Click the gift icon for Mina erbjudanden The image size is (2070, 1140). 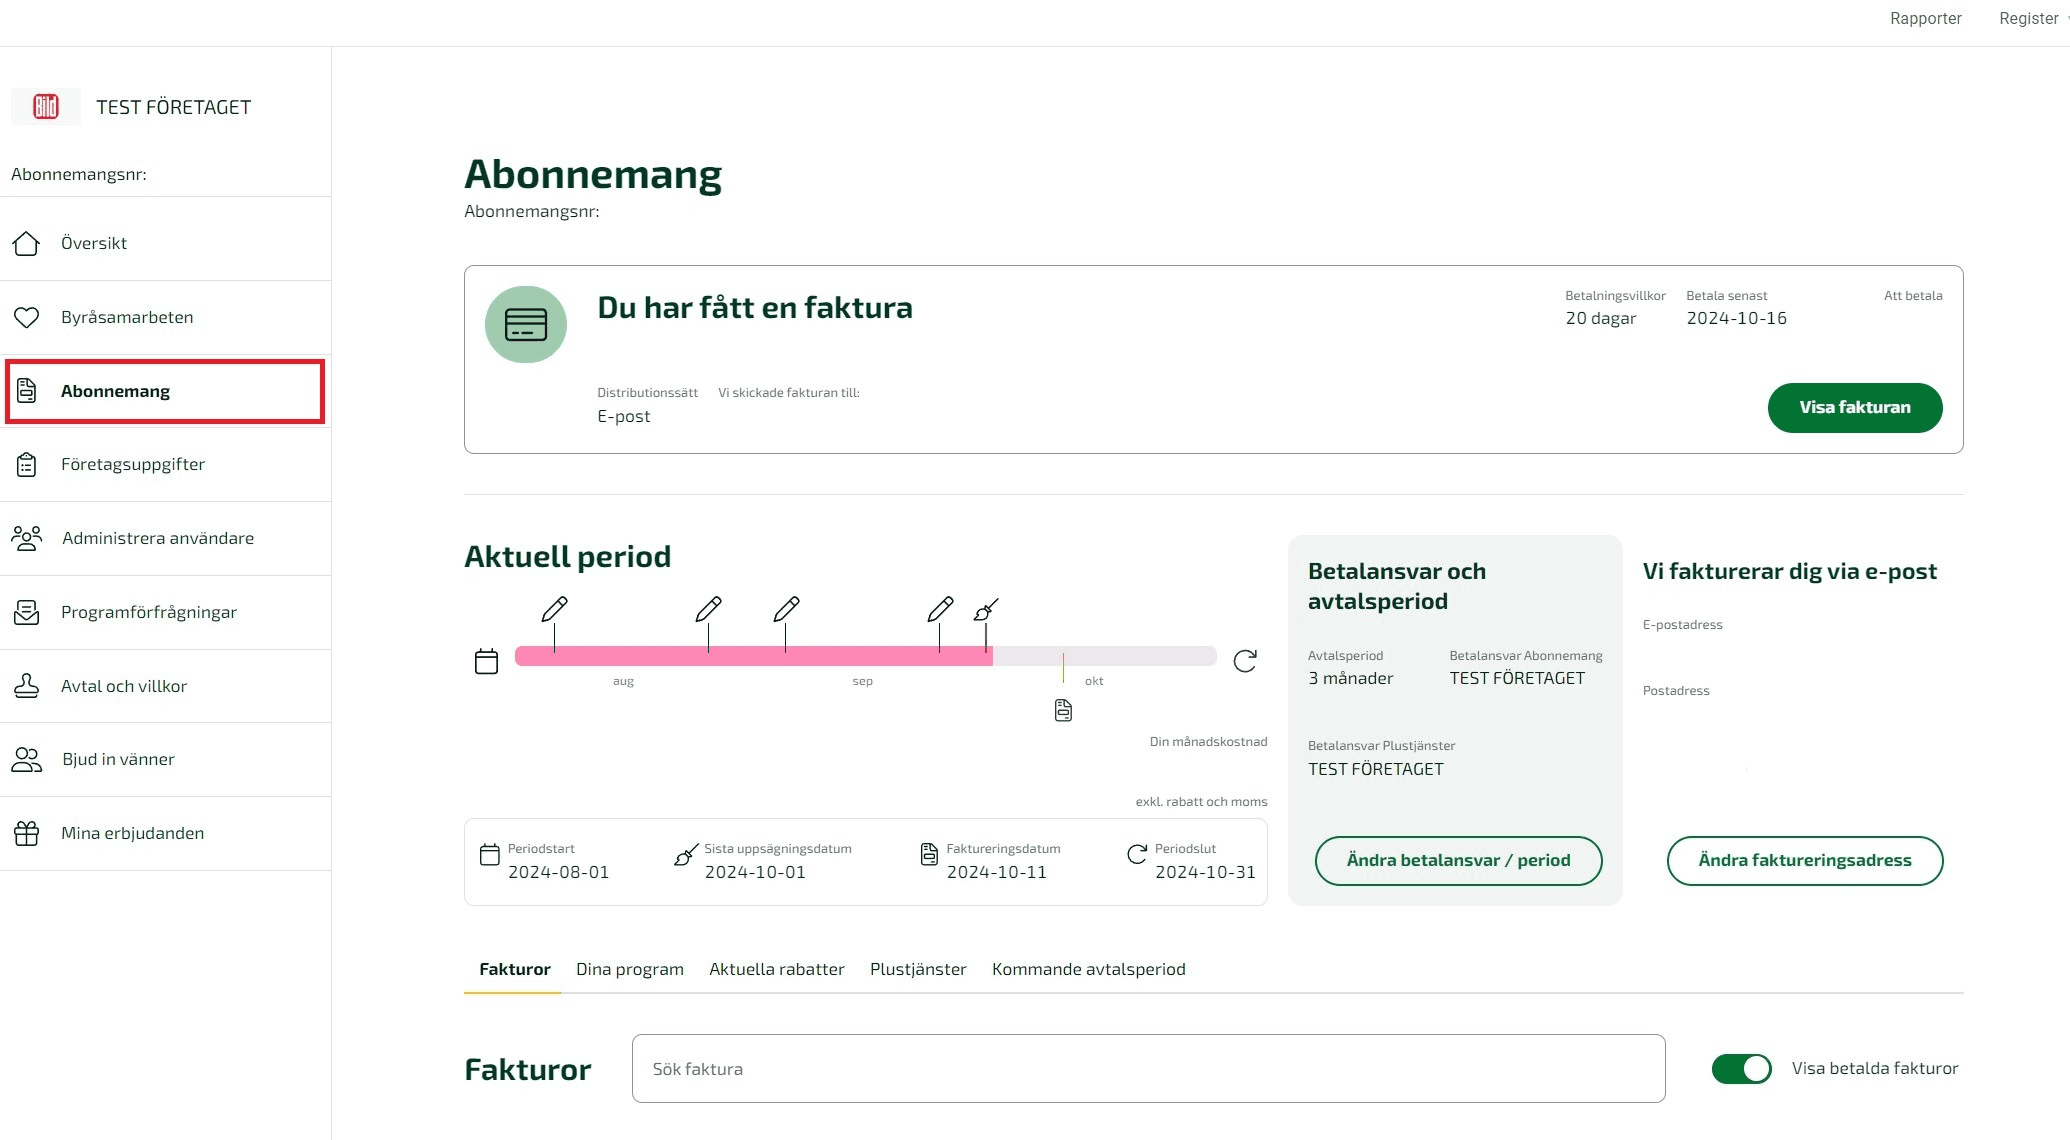pos(26,833)
